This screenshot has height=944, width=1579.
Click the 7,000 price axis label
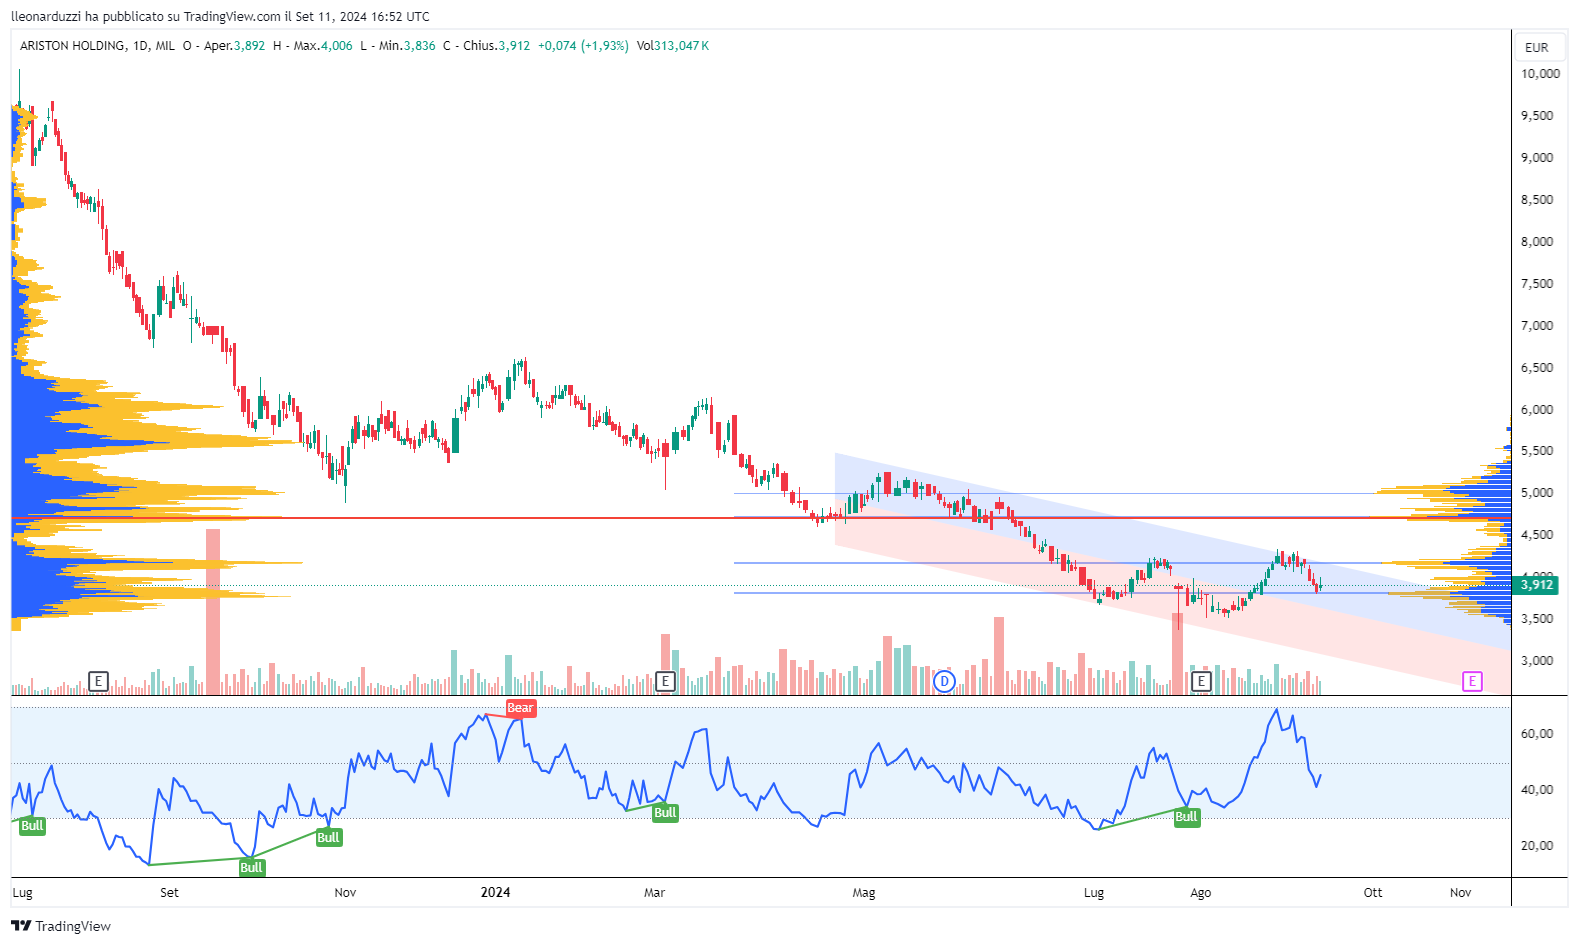coord(1537,326)
